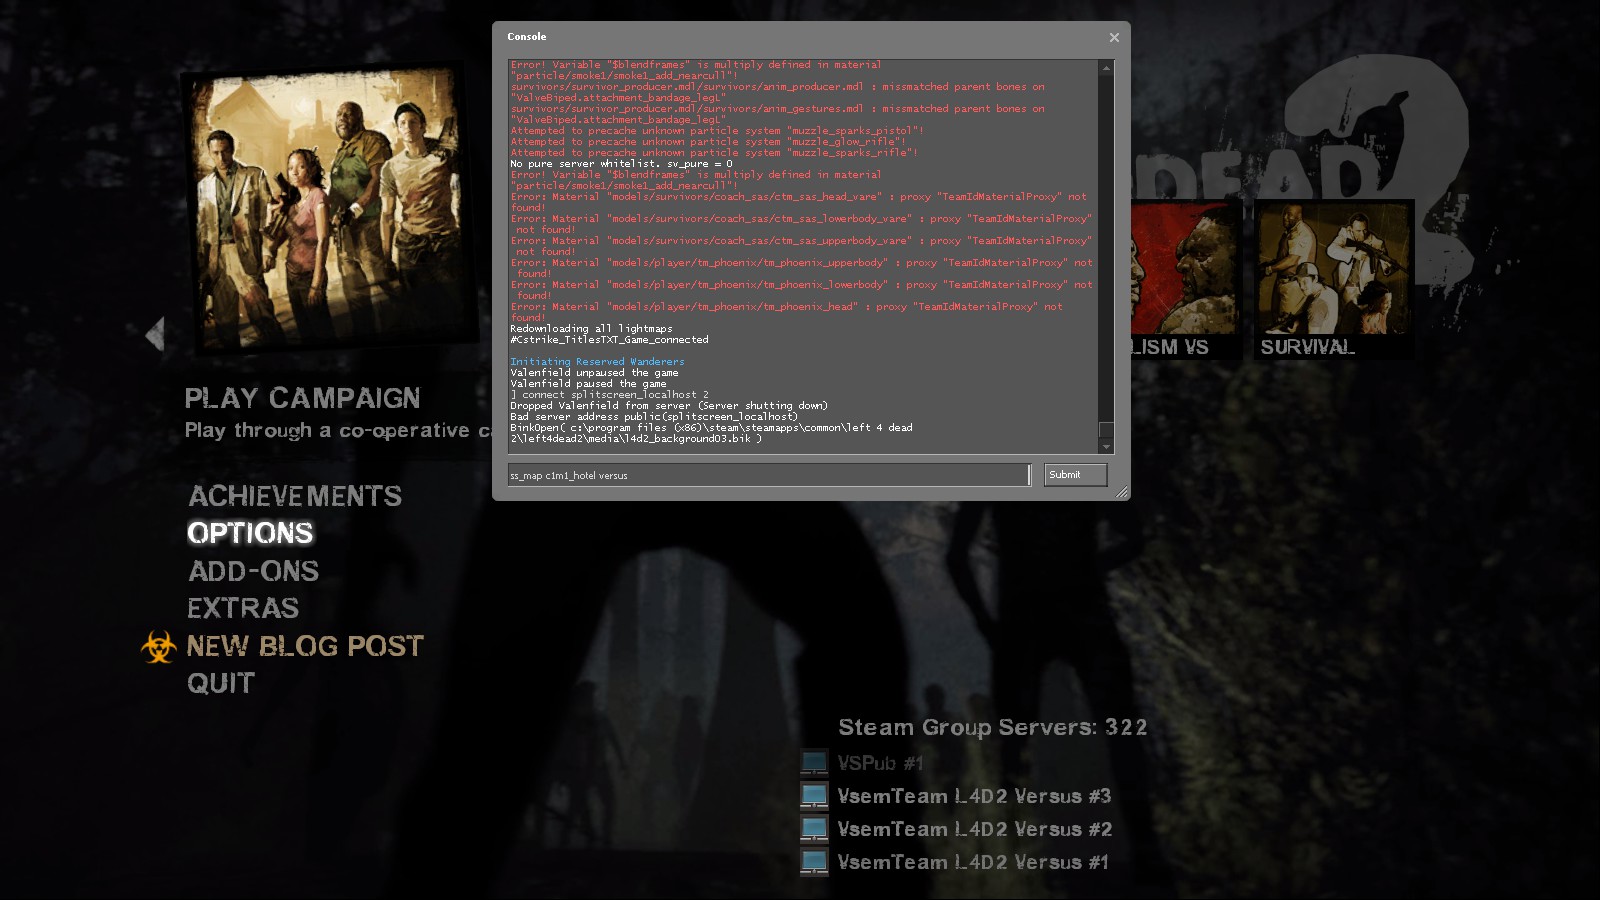1600x900 pixels.
Task: Focus the console command input field
Action: [x=769, y=475]
